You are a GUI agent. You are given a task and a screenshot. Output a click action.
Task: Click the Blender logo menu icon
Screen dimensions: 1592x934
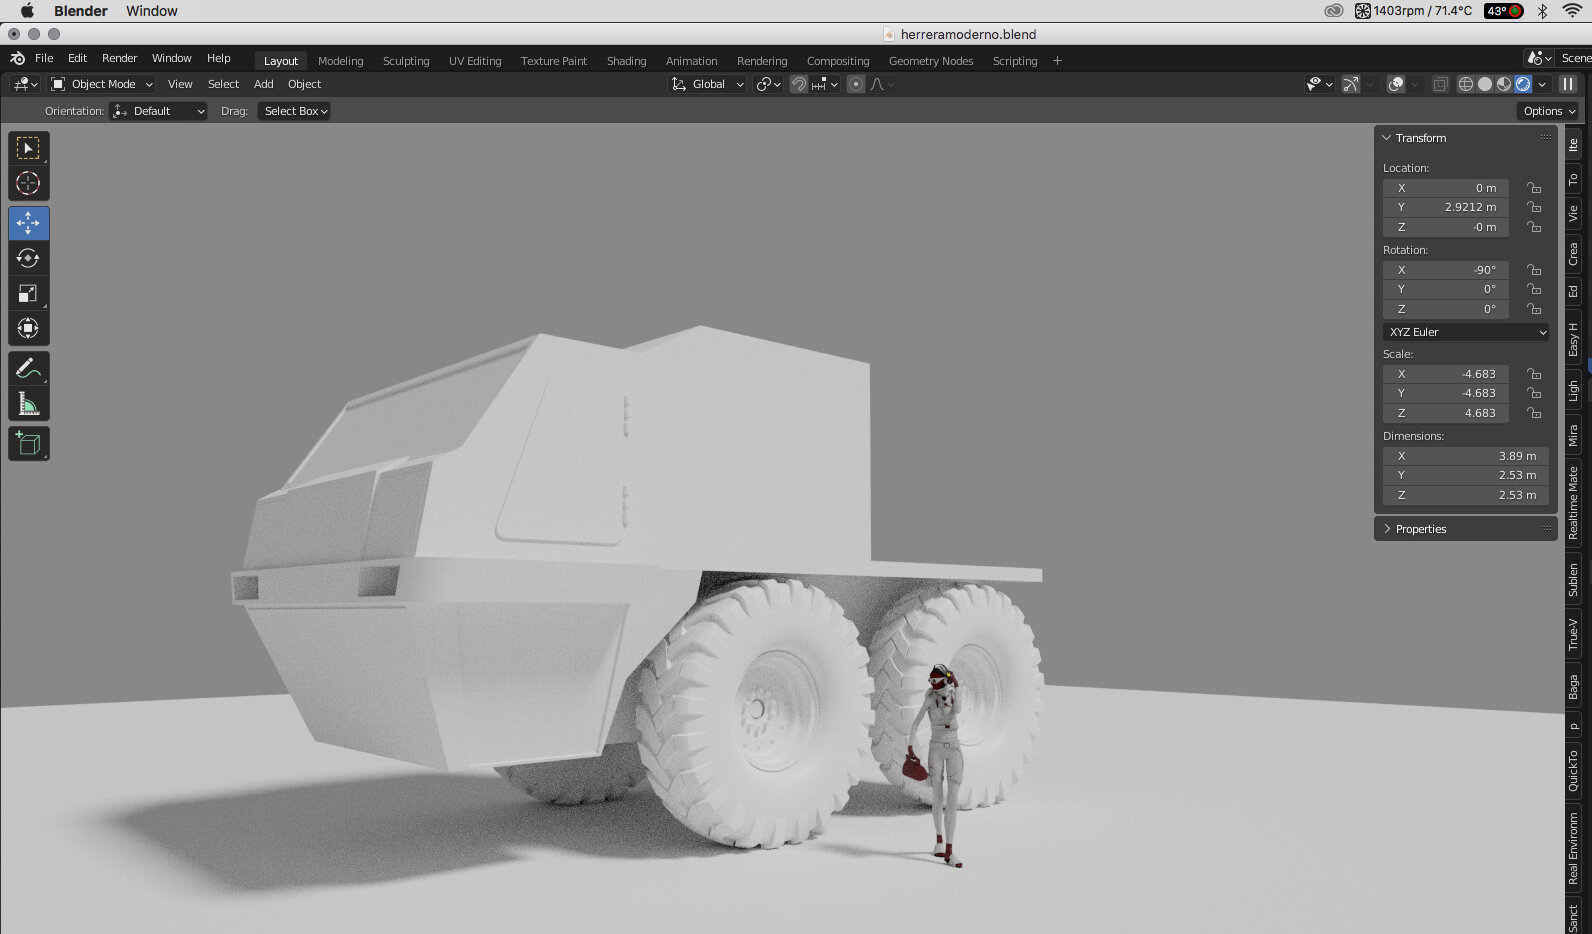click(x=17, y=58)
